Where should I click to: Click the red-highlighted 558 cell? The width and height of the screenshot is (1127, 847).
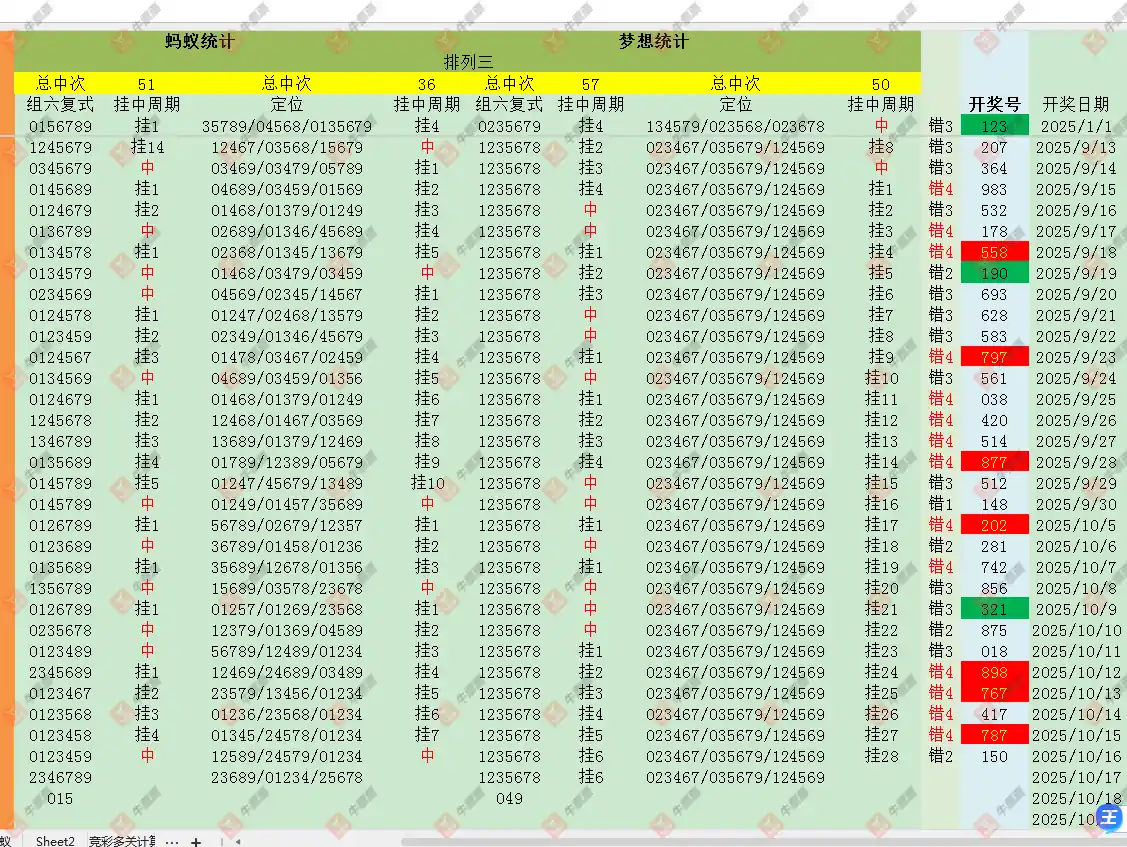(994, 252)
